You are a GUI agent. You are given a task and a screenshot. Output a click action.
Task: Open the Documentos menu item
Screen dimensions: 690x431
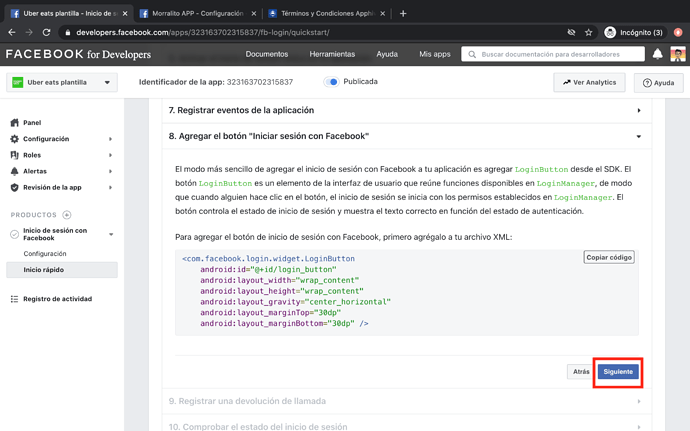point(266,54)
